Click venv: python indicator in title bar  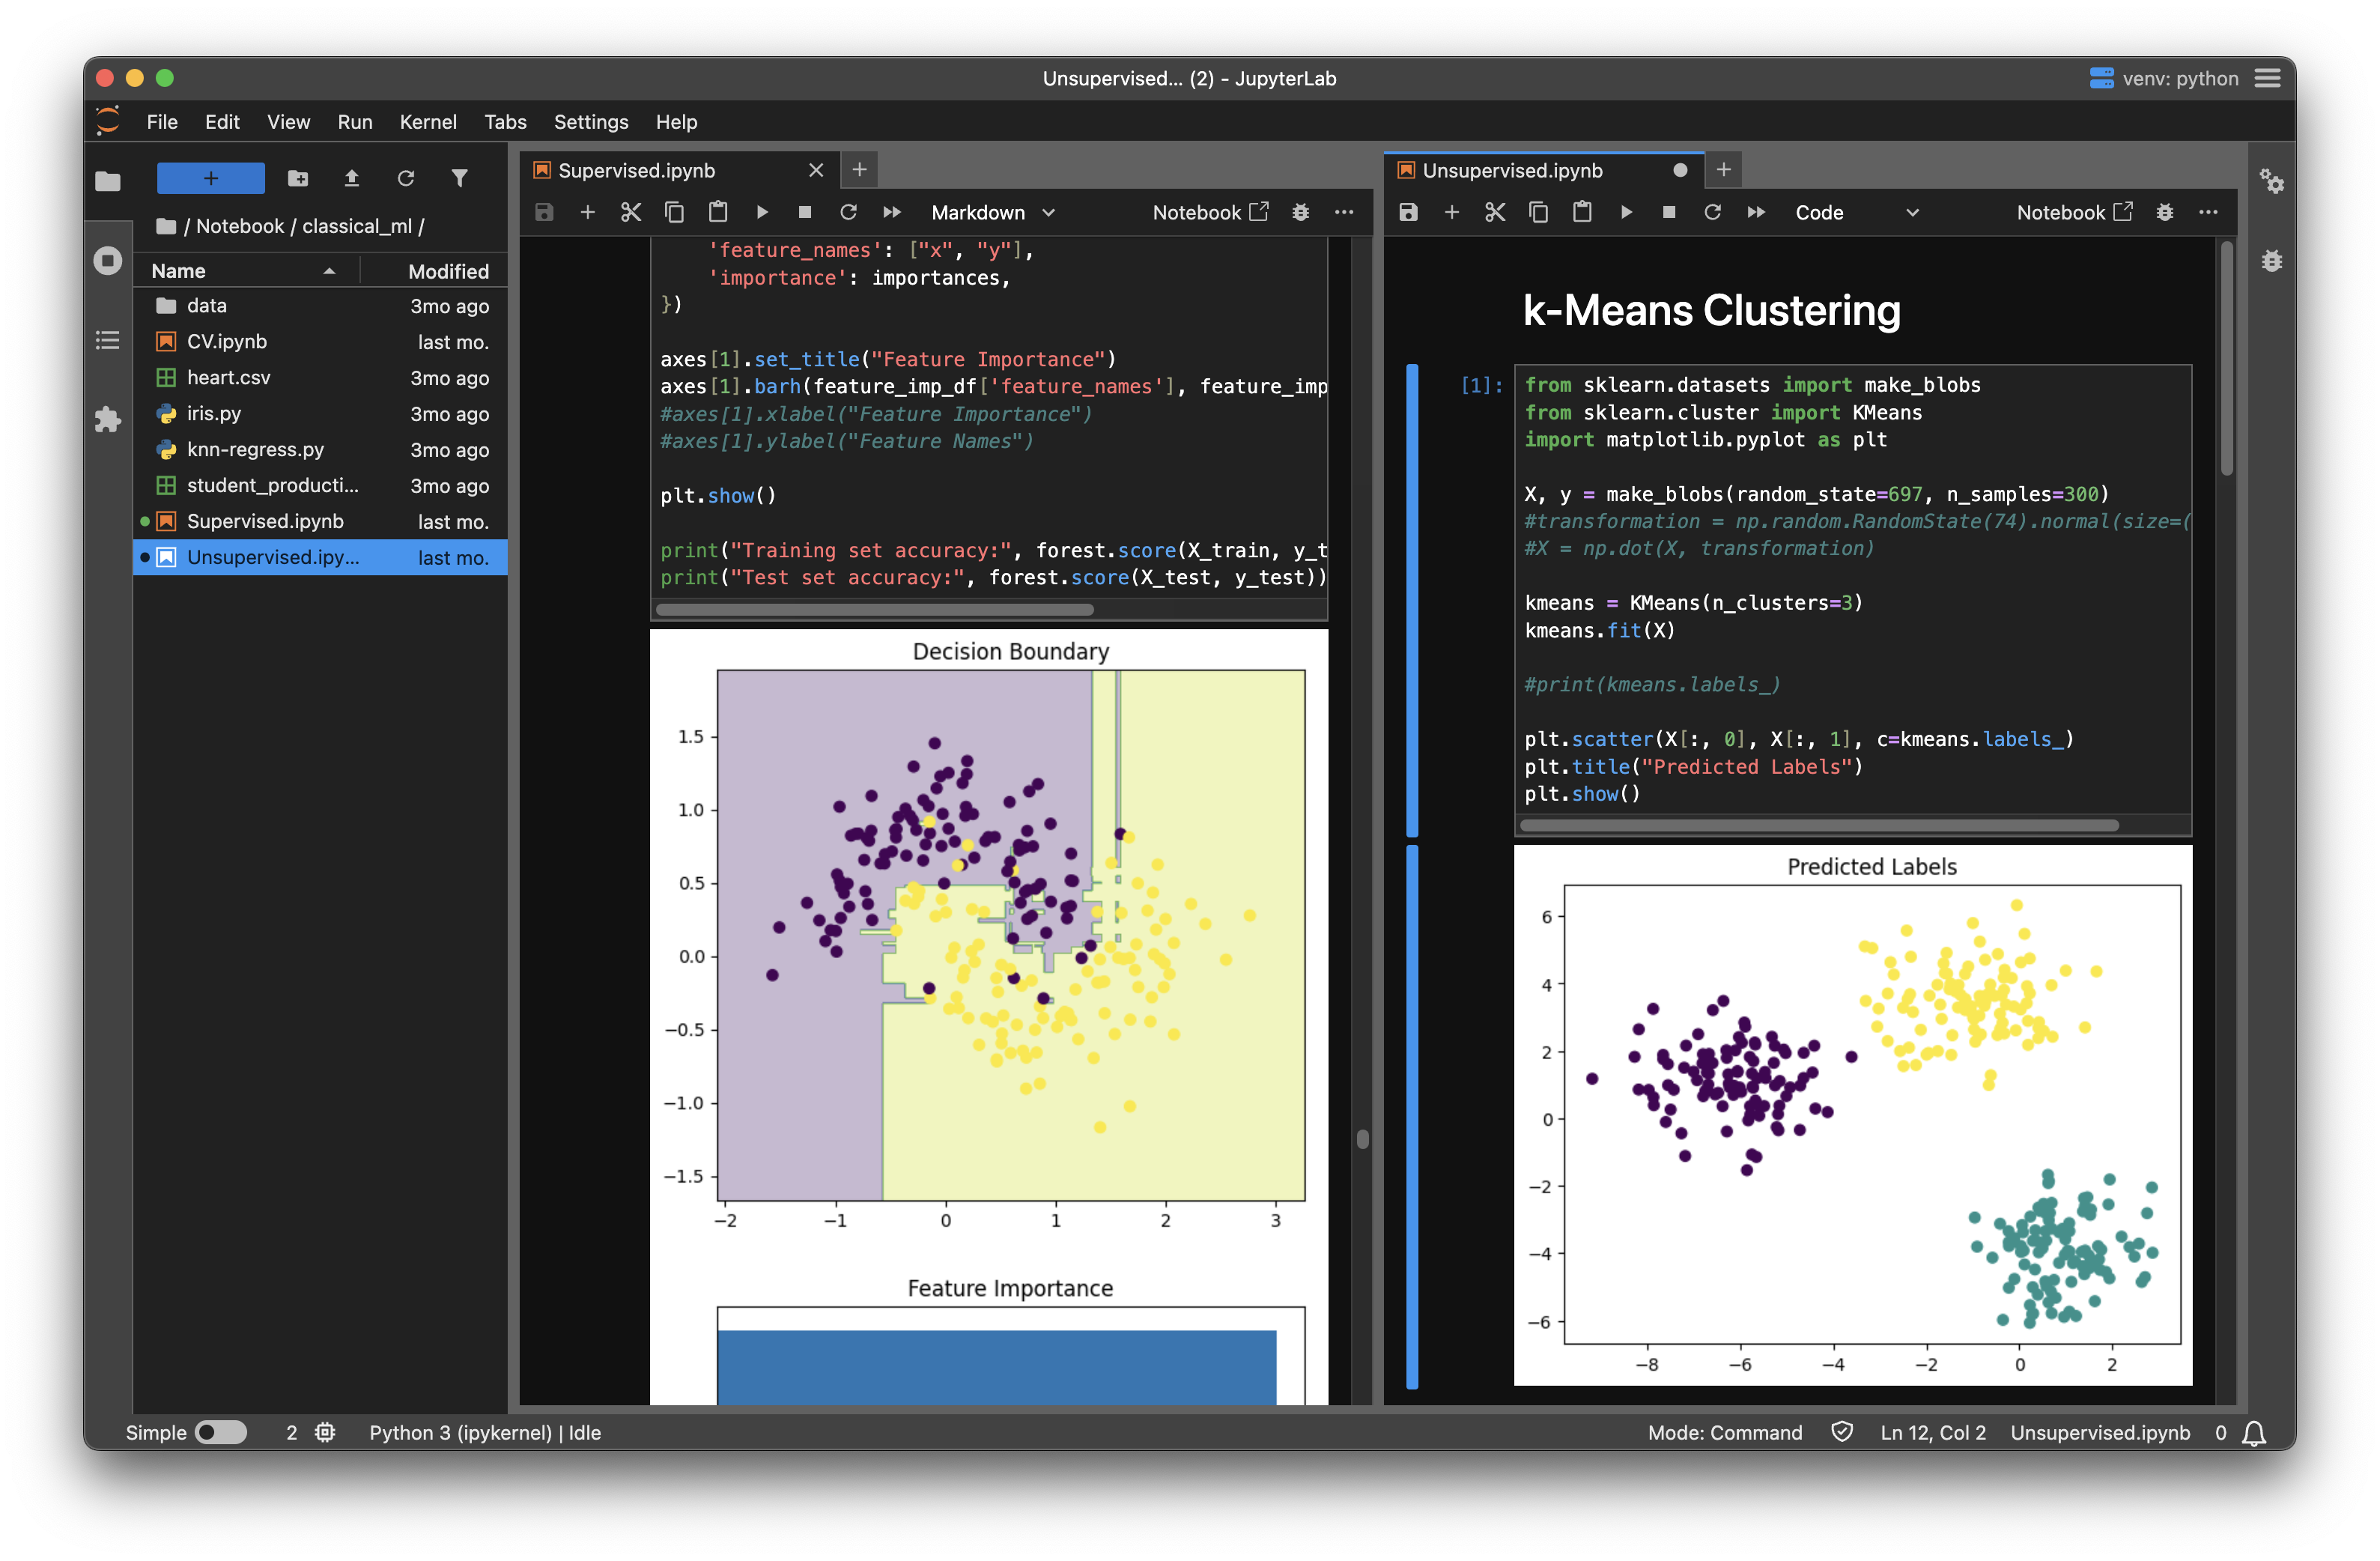pos(2164,78)
